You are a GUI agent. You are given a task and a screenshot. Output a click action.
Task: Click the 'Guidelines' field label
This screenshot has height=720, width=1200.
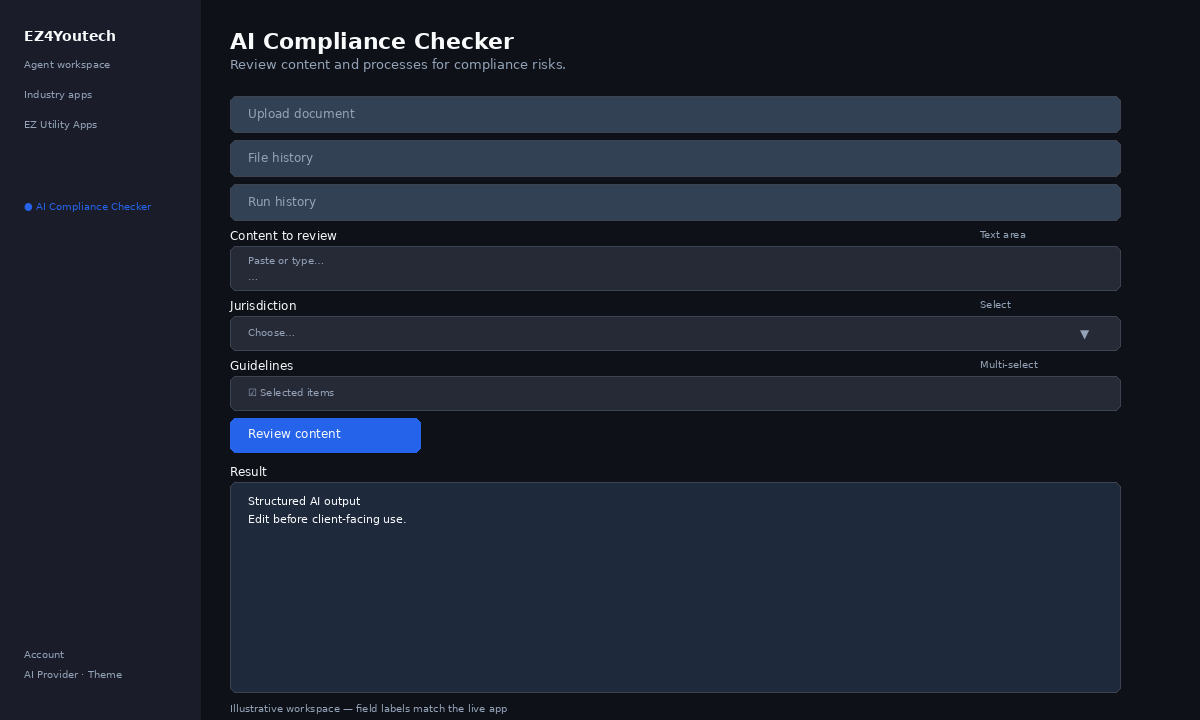click(x=262, y=366)
